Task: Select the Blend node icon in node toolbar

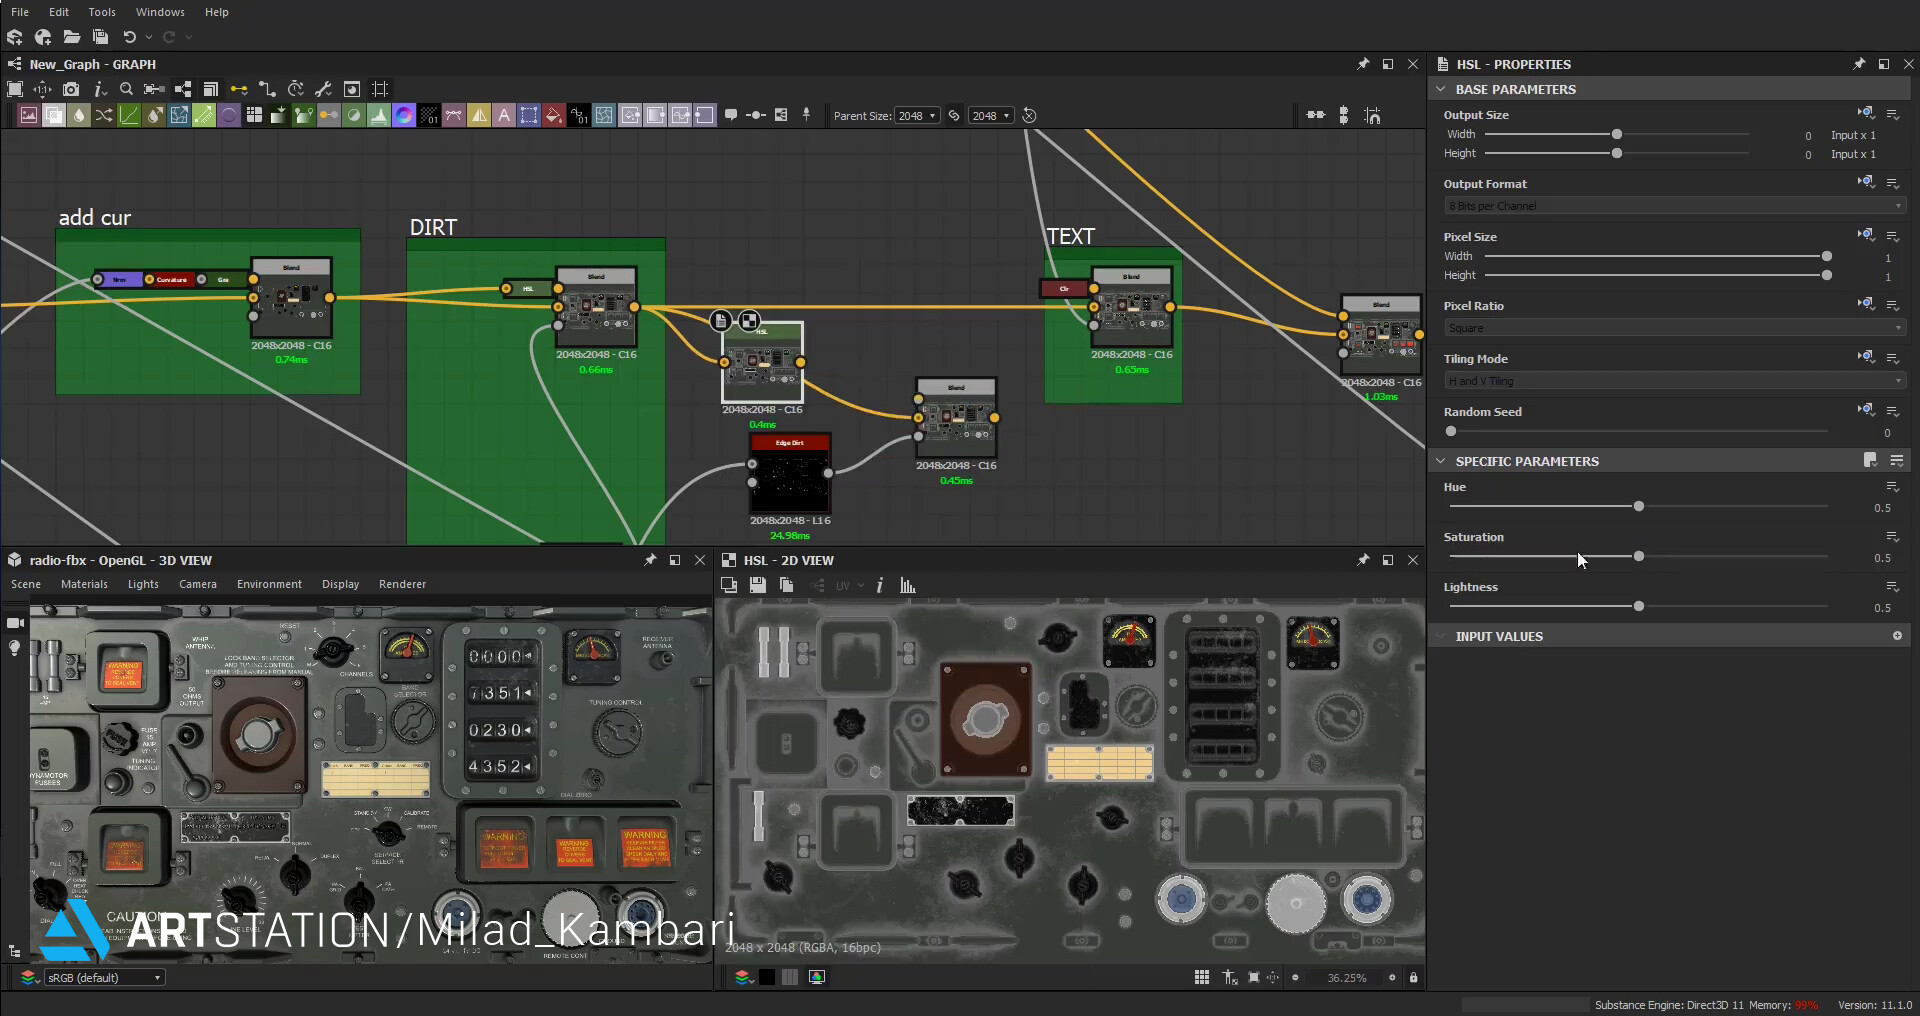Action: [x=53, y=115]
